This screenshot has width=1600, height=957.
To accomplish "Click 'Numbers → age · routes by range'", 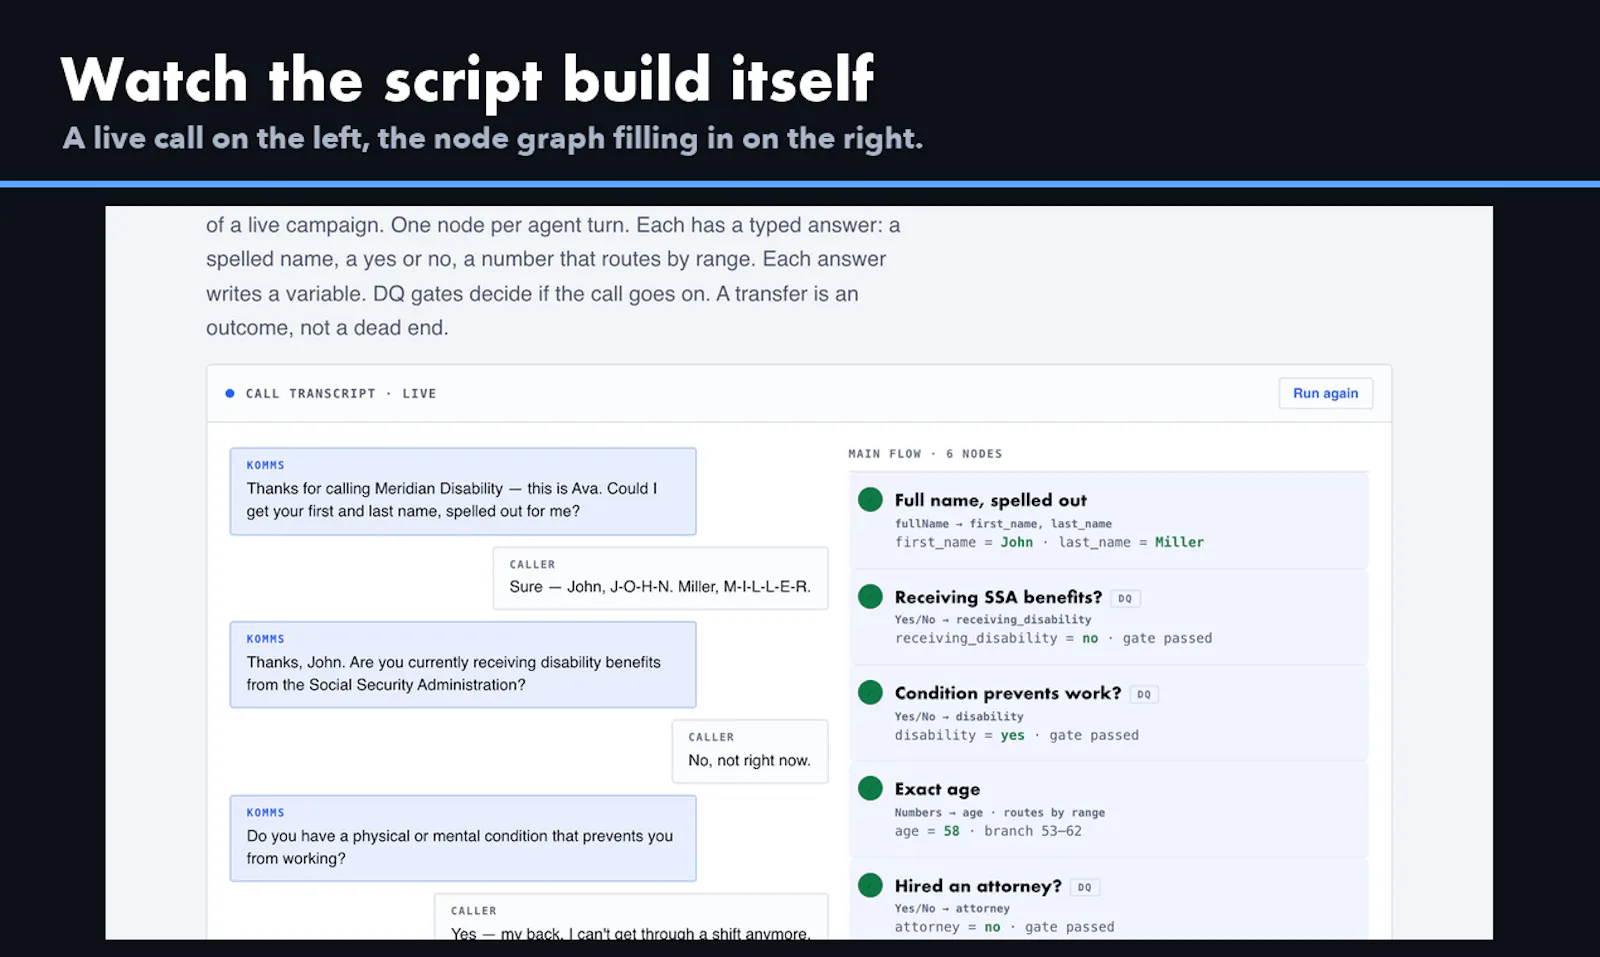I will (x=1000, y=813).
